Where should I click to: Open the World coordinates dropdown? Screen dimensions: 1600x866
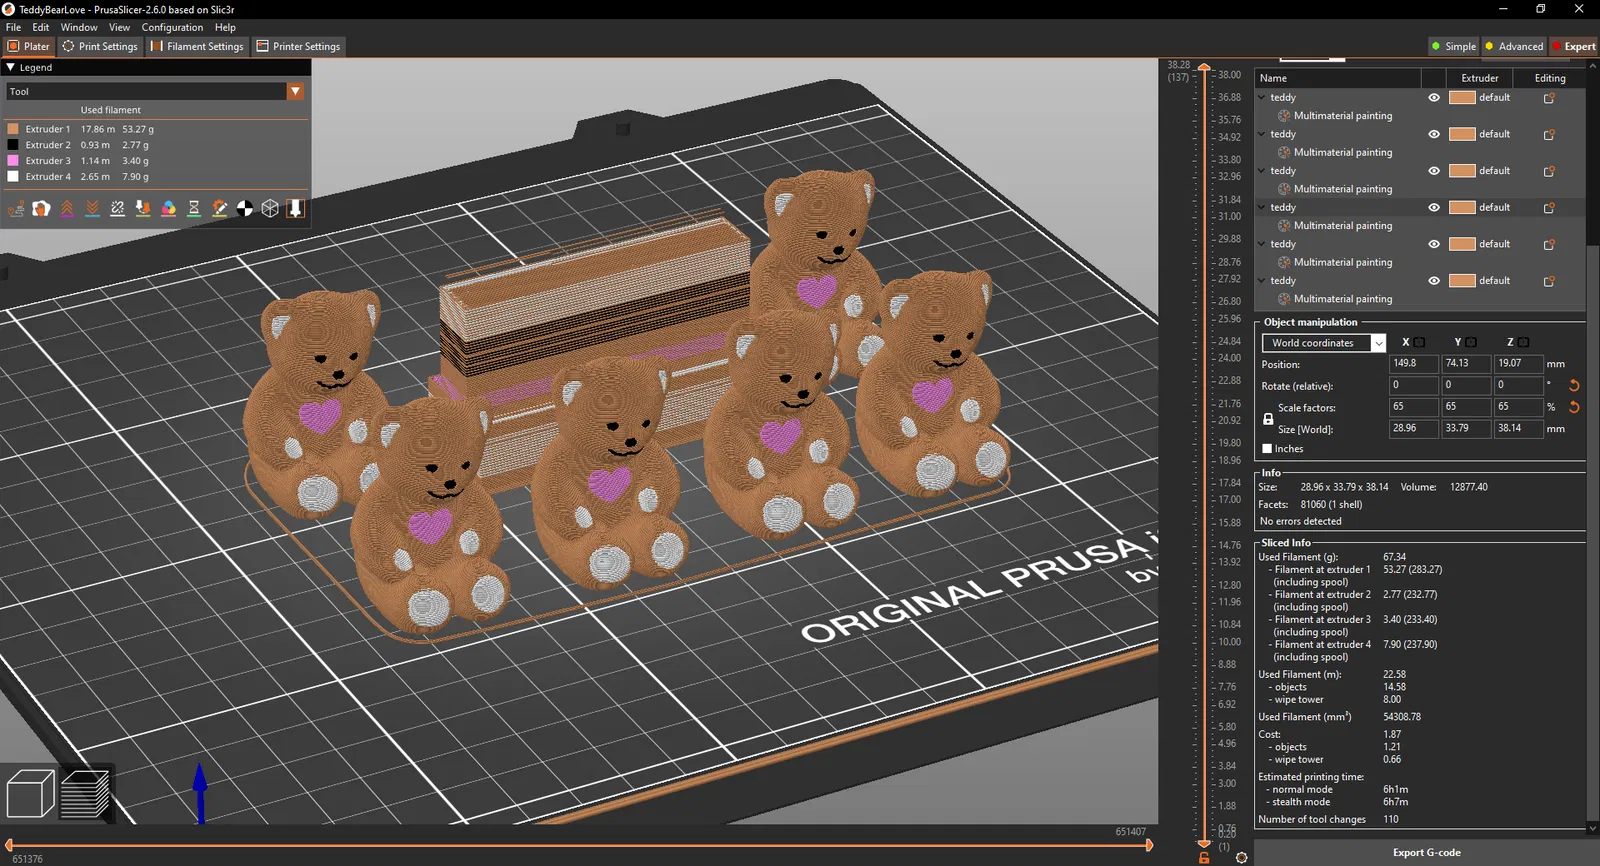coord(1324,343)
